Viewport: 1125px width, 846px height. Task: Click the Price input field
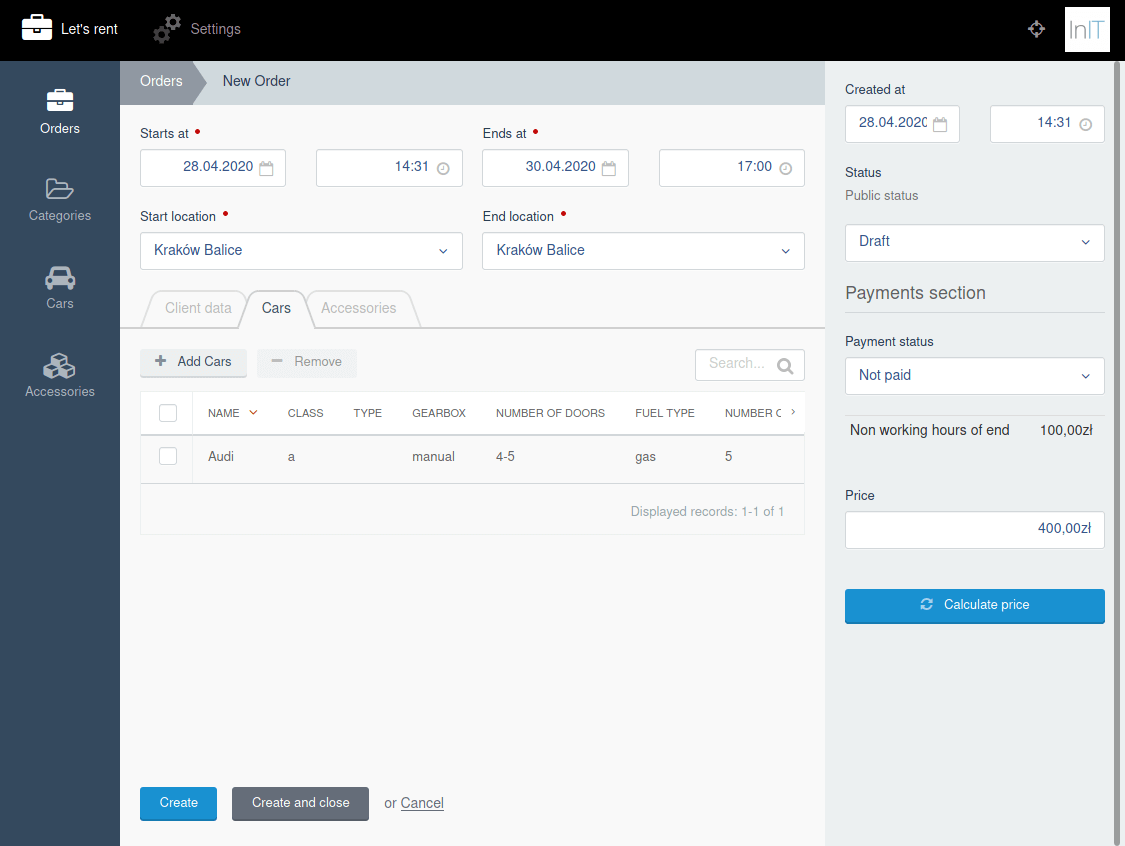[x=974, y=530]
